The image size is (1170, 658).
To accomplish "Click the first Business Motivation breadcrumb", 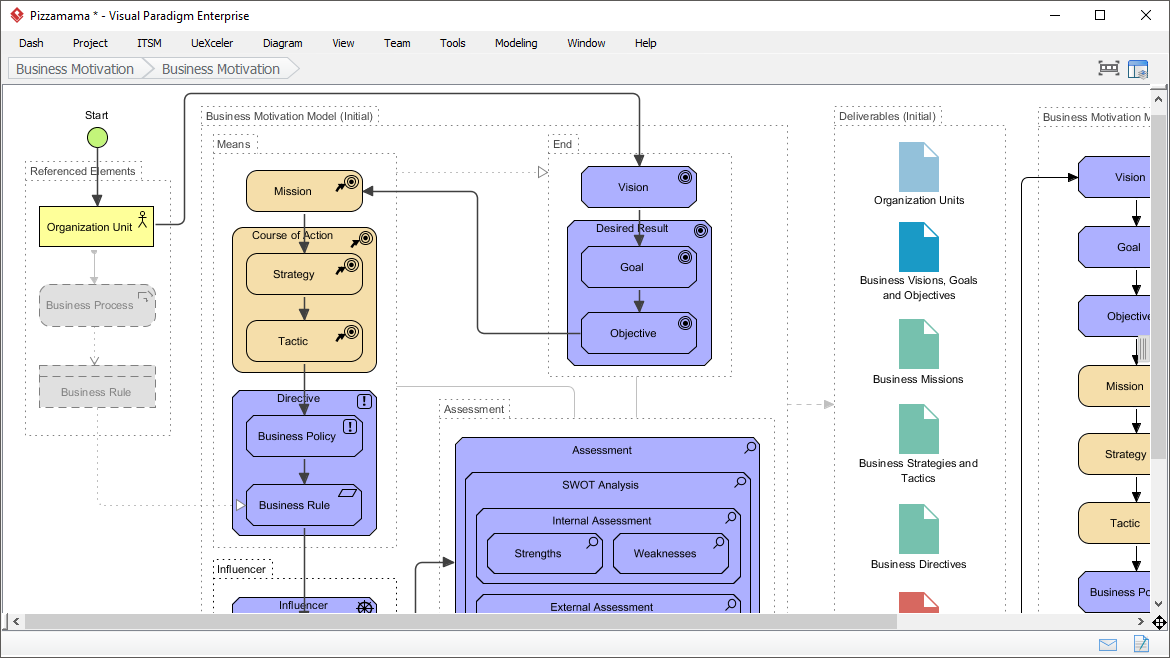I will click(75, 69).
